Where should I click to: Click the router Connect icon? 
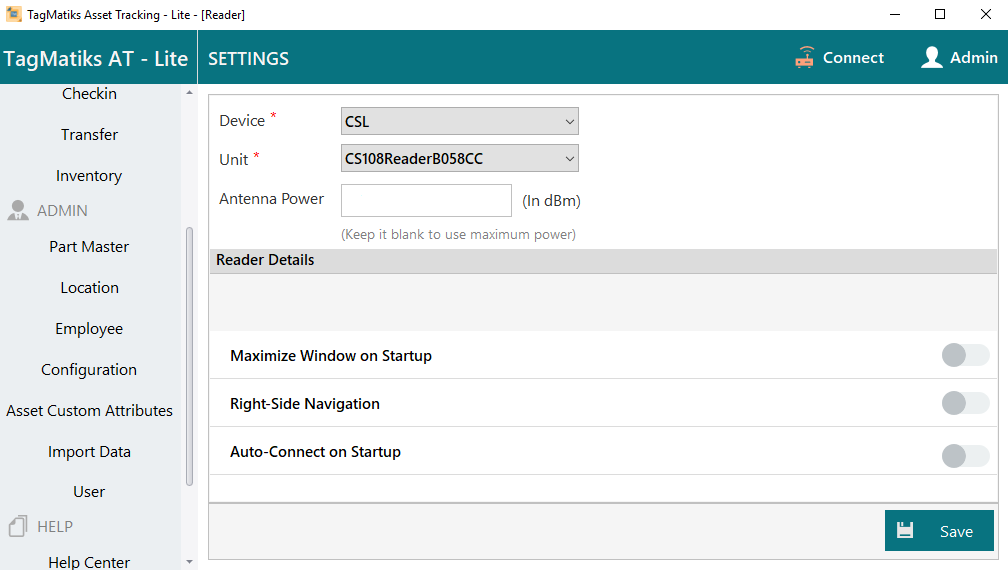click(805, 57)
